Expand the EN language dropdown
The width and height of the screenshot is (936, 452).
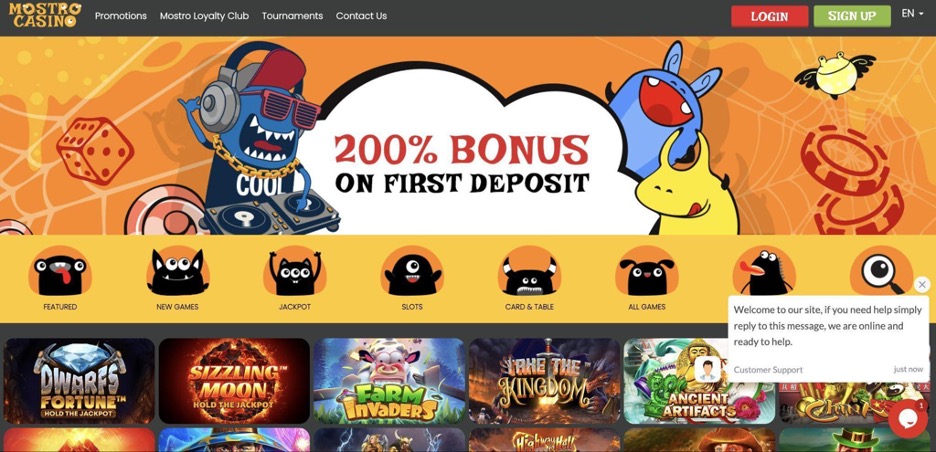[912, 14]
